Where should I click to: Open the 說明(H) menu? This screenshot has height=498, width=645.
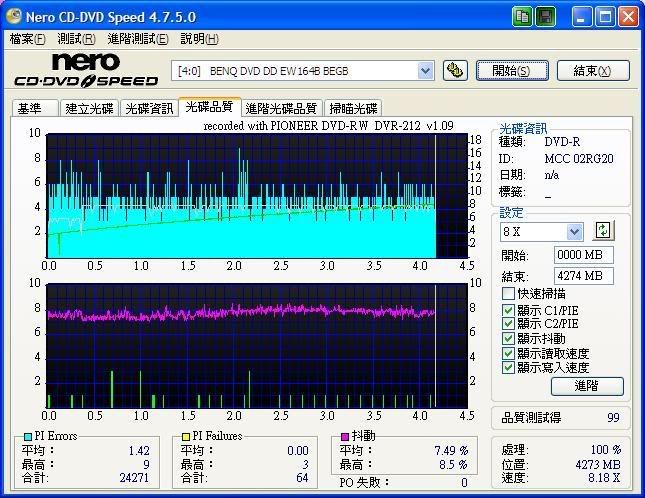200,39
